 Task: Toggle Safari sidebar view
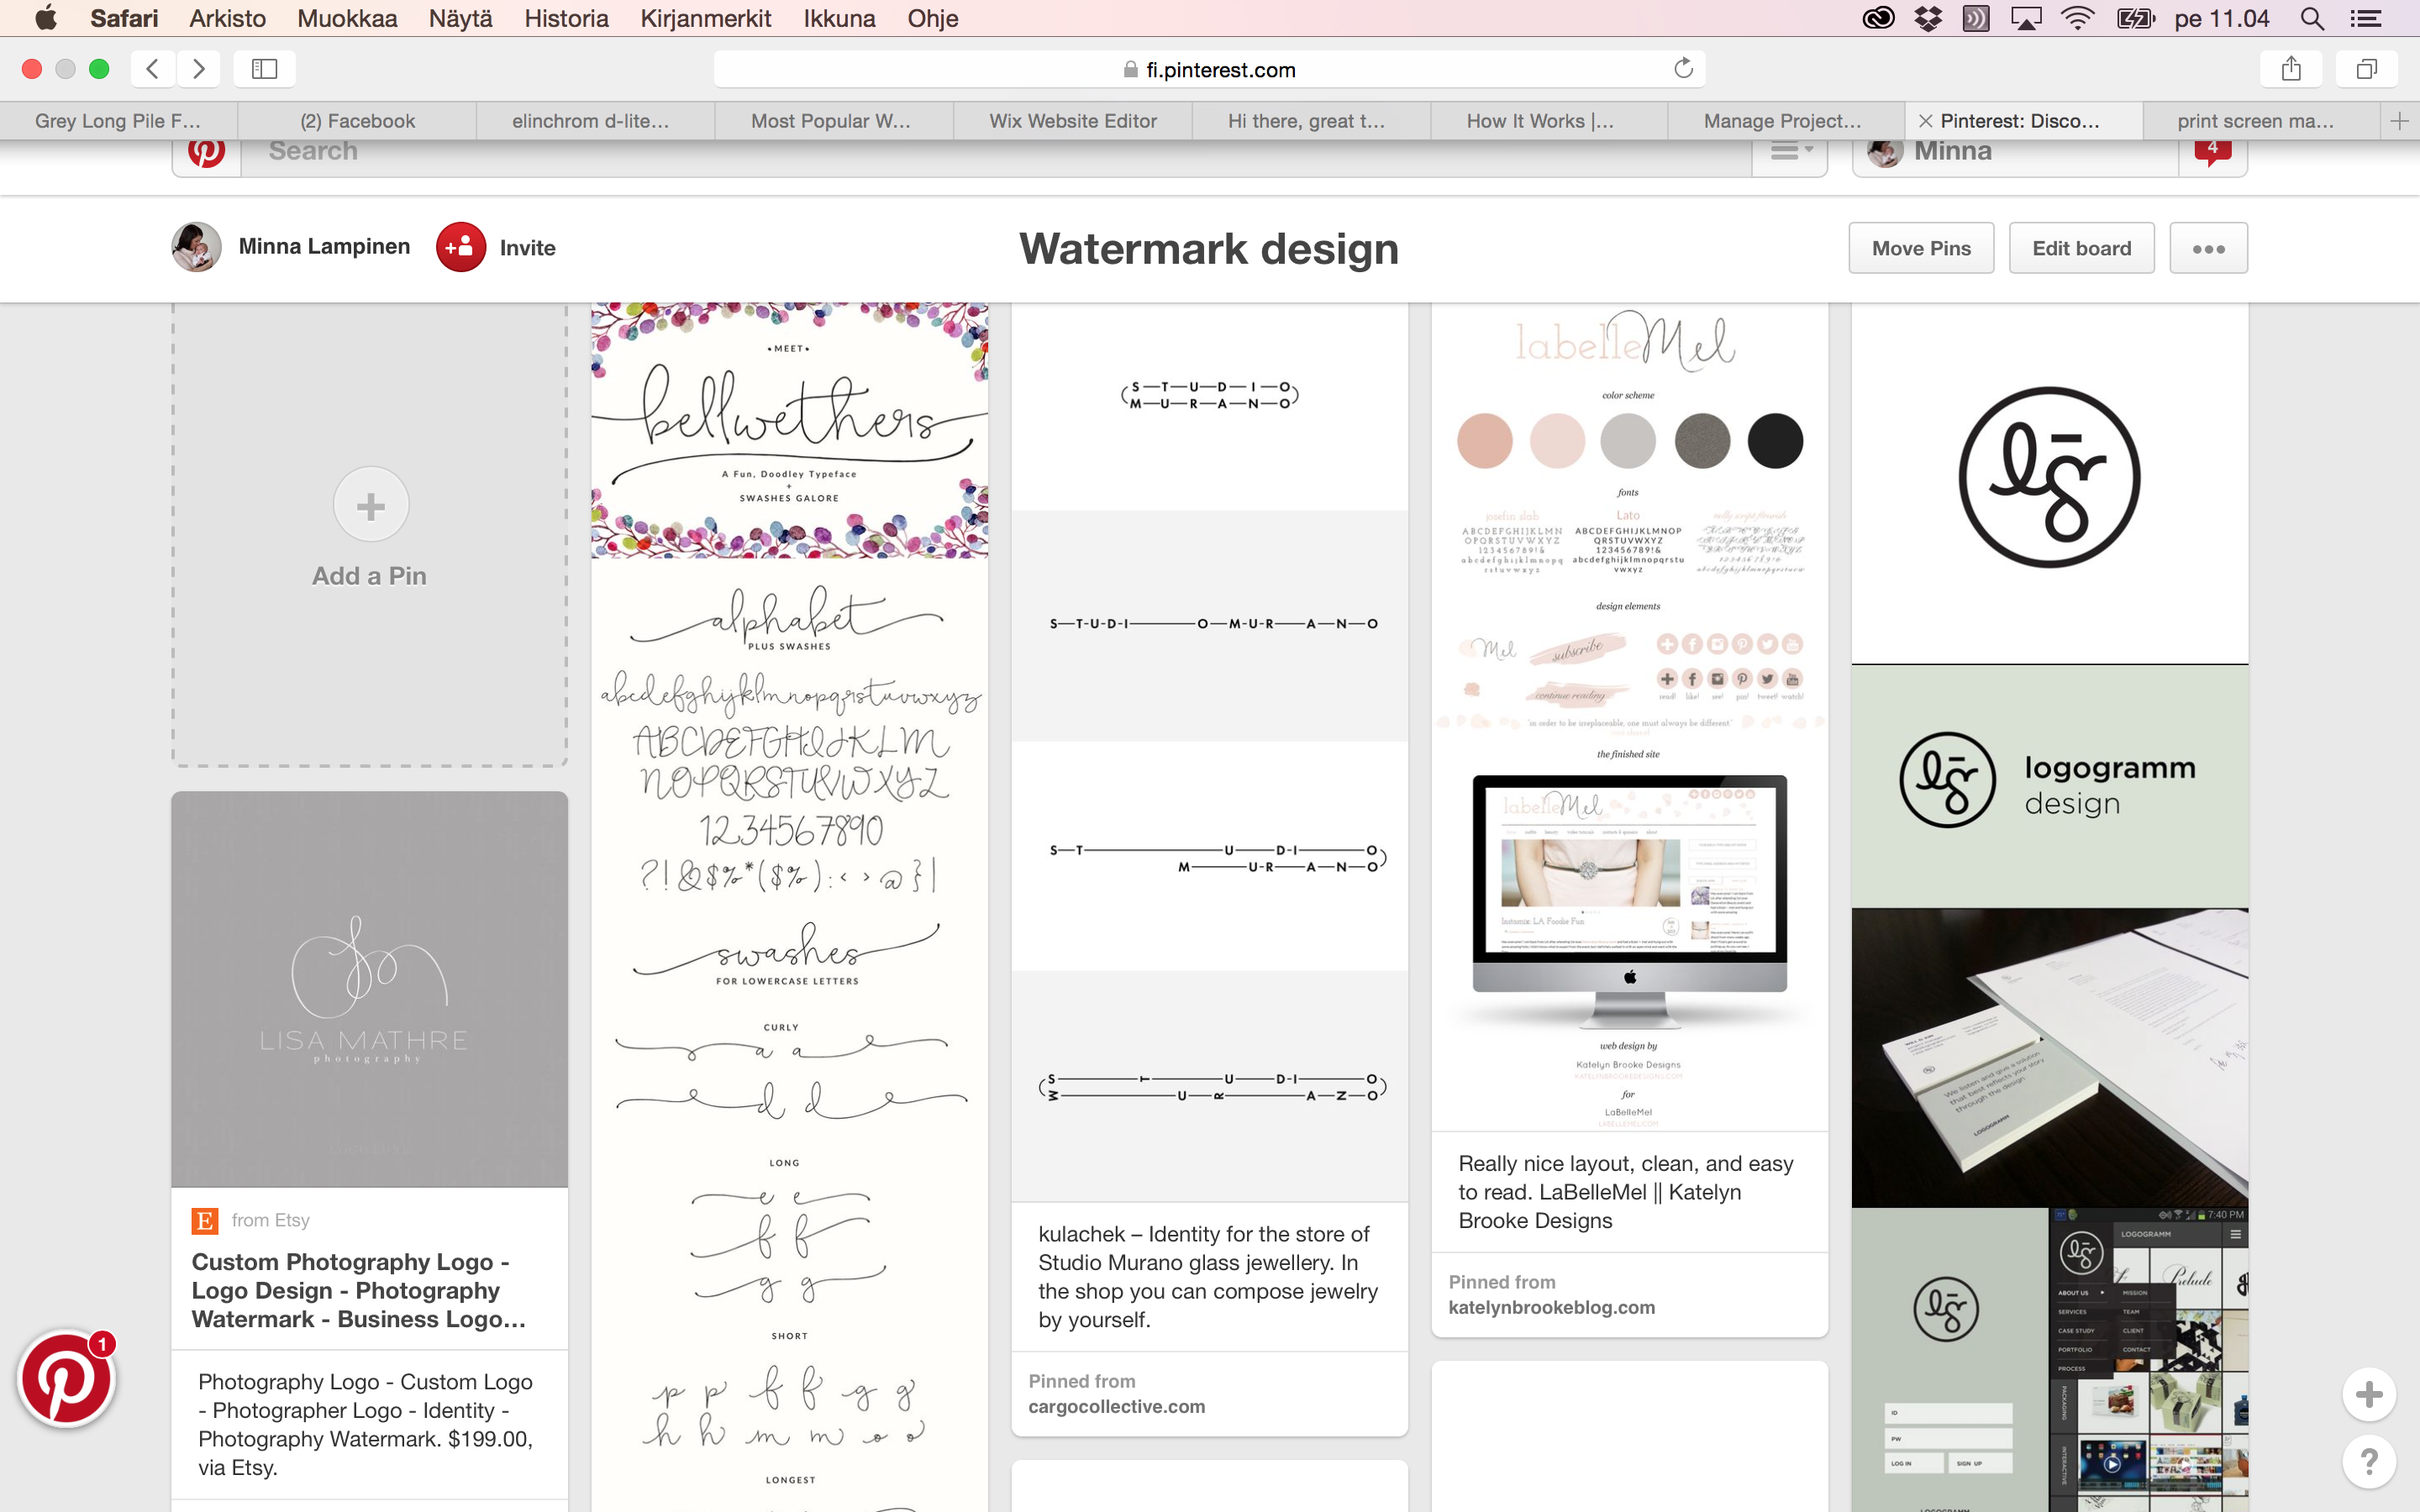264,69
